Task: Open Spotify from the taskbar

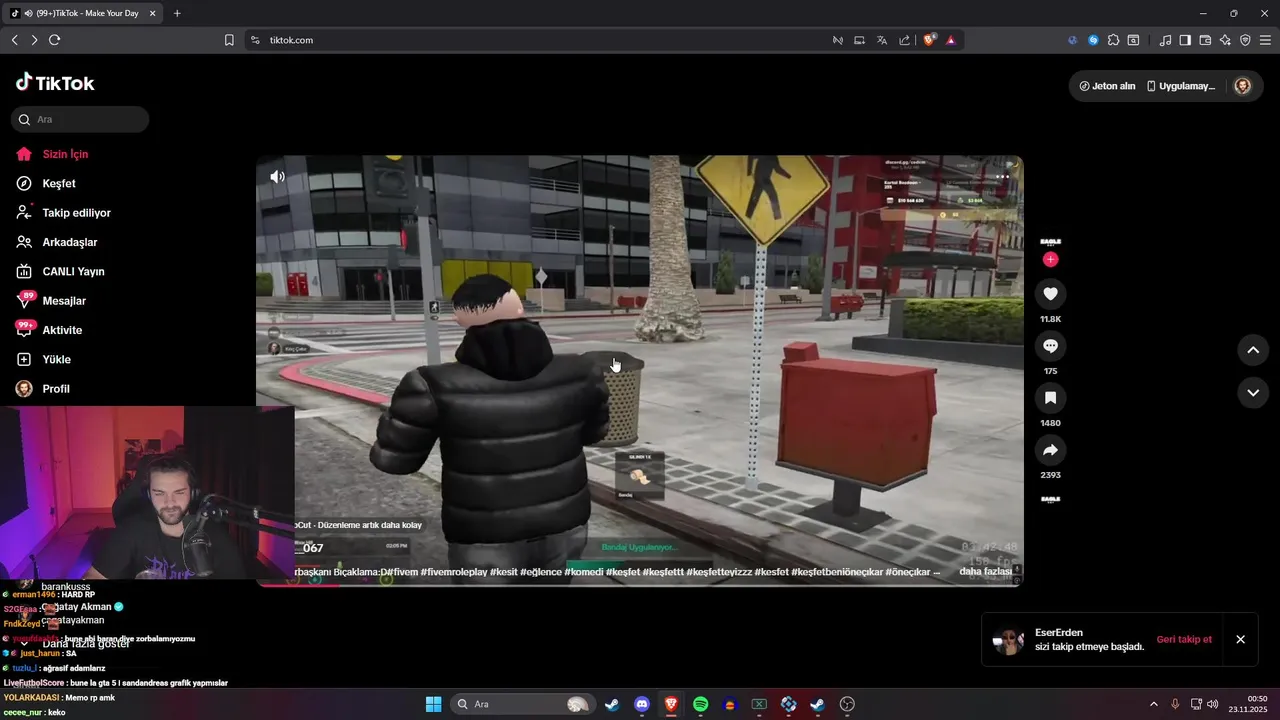Action: [x=701, y=704]
